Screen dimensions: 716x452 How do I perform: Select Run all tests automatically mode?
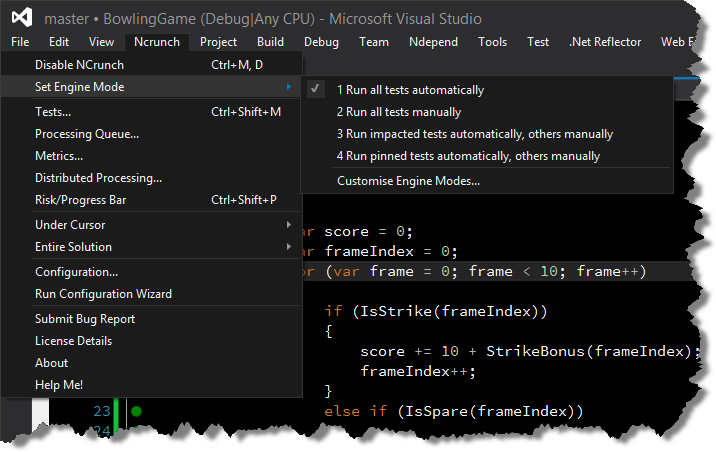410,90
